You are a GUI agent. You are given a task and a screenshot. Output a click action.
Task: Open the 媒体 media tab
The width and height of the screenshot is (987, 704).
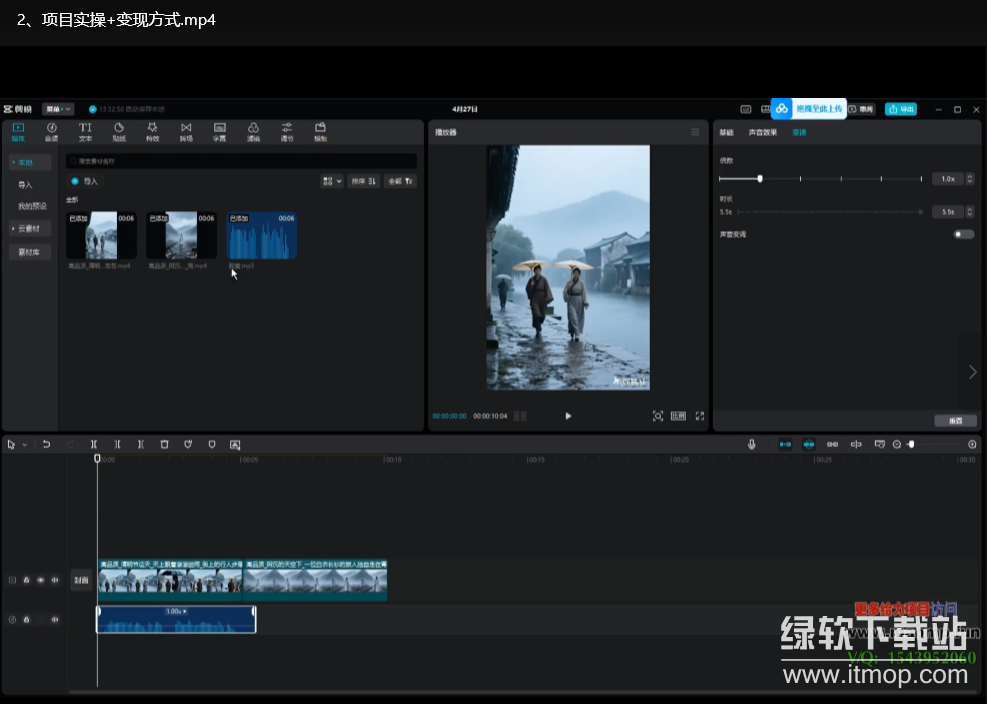tap(18, 132)
